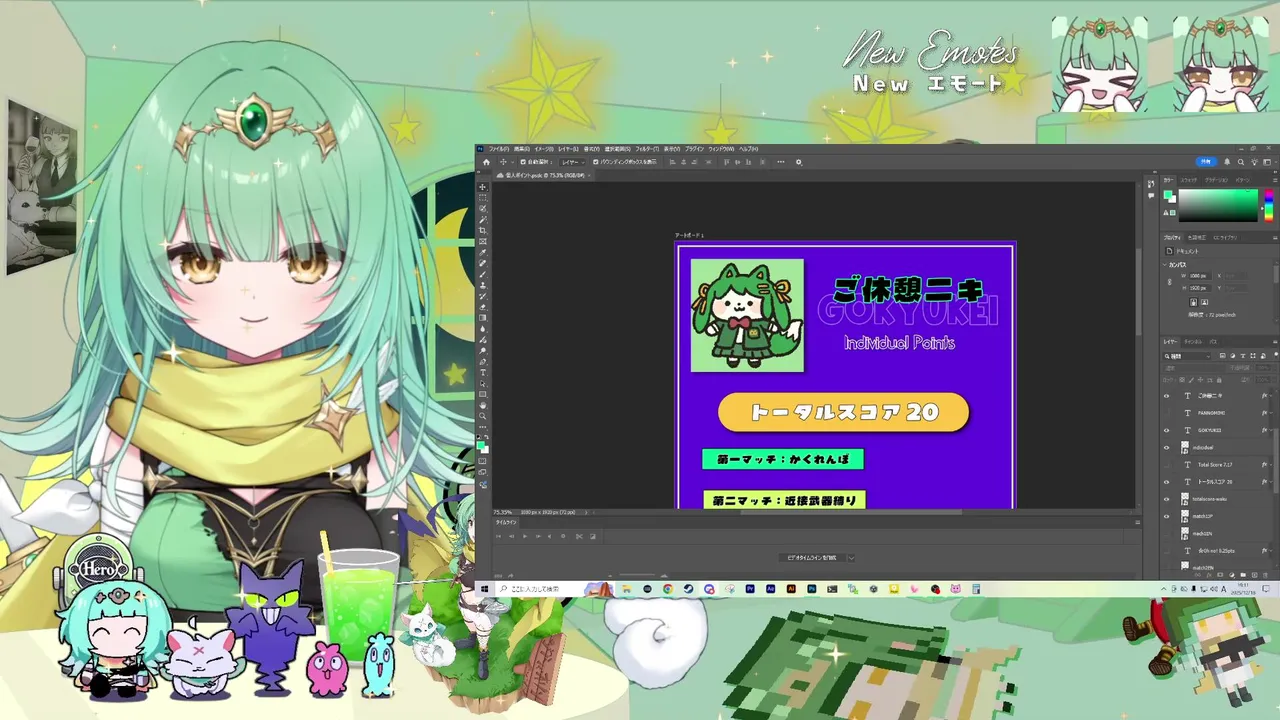
Task: Show the hidden Total Score 7.17 layer
Action: (x=1166, y=465)
